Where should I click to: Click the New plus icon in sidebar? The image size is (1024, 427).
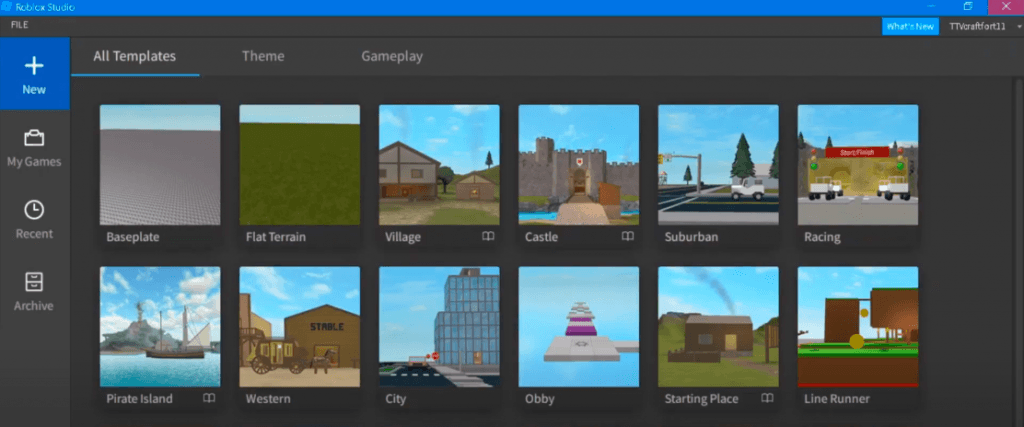(x=34, y=65)
